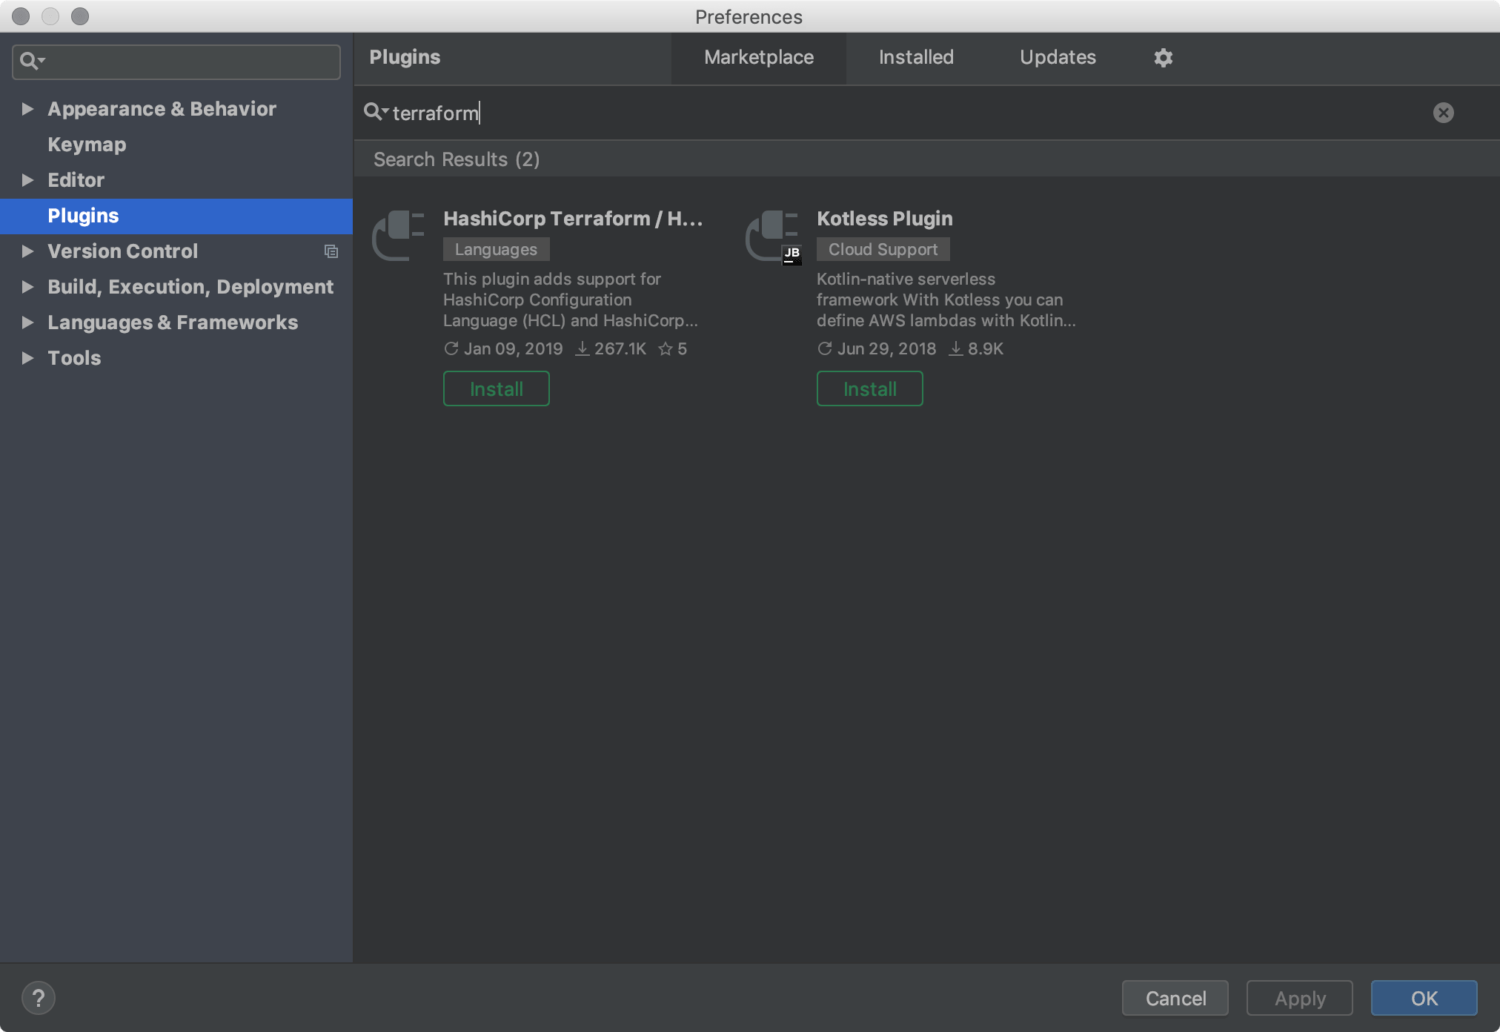Click the Kotless Plugin icon
This screenshot has height=1032, width=1500.
tap(773, 237)
